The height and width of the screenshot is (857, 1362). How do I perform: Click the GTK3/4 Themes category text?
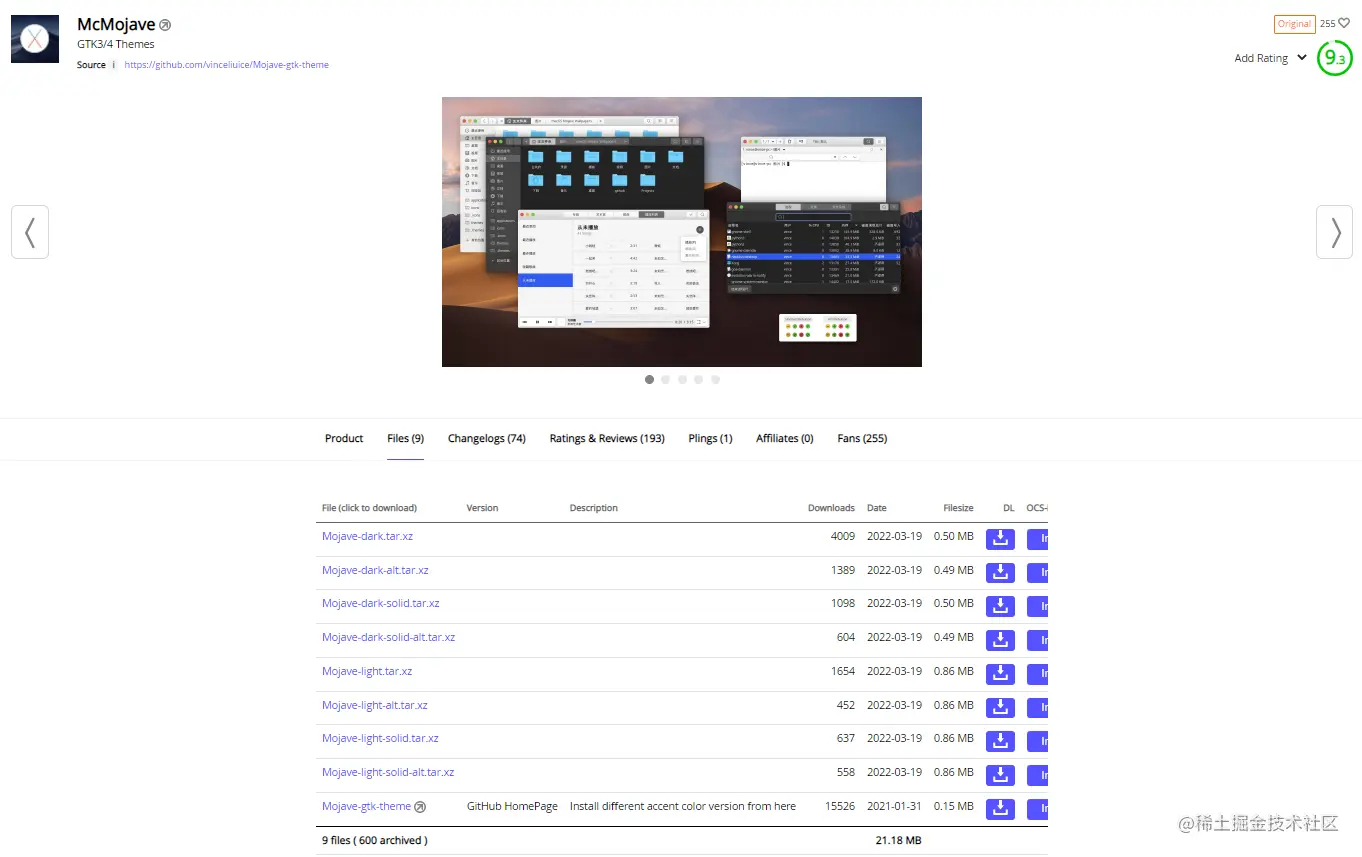[116, 45]
